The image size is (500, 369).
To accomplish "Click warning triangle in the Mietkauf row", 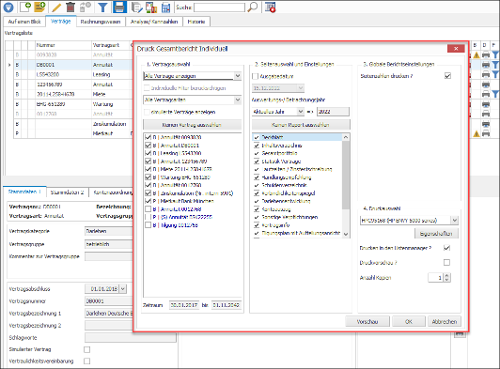I will coord(476,134).
